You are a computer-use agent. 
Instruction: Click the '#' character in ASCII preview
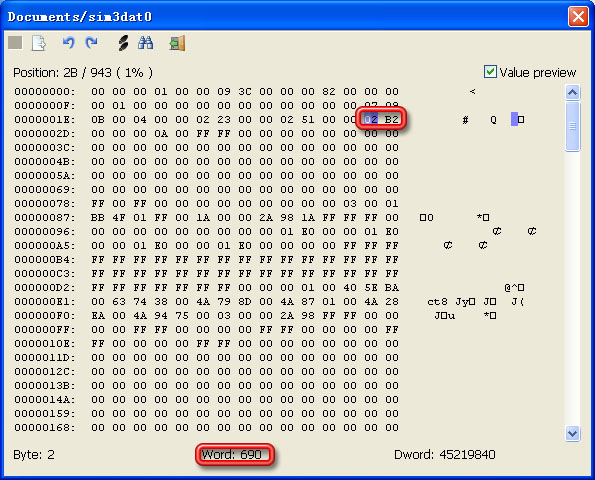(x=465, y=120)
